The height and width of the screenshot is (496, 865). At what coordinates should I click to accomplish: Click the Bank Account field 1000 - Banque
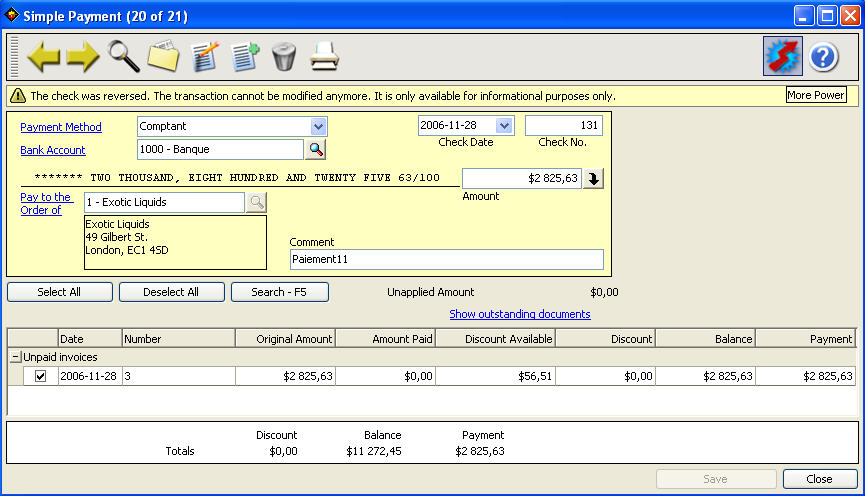point(220,149)
